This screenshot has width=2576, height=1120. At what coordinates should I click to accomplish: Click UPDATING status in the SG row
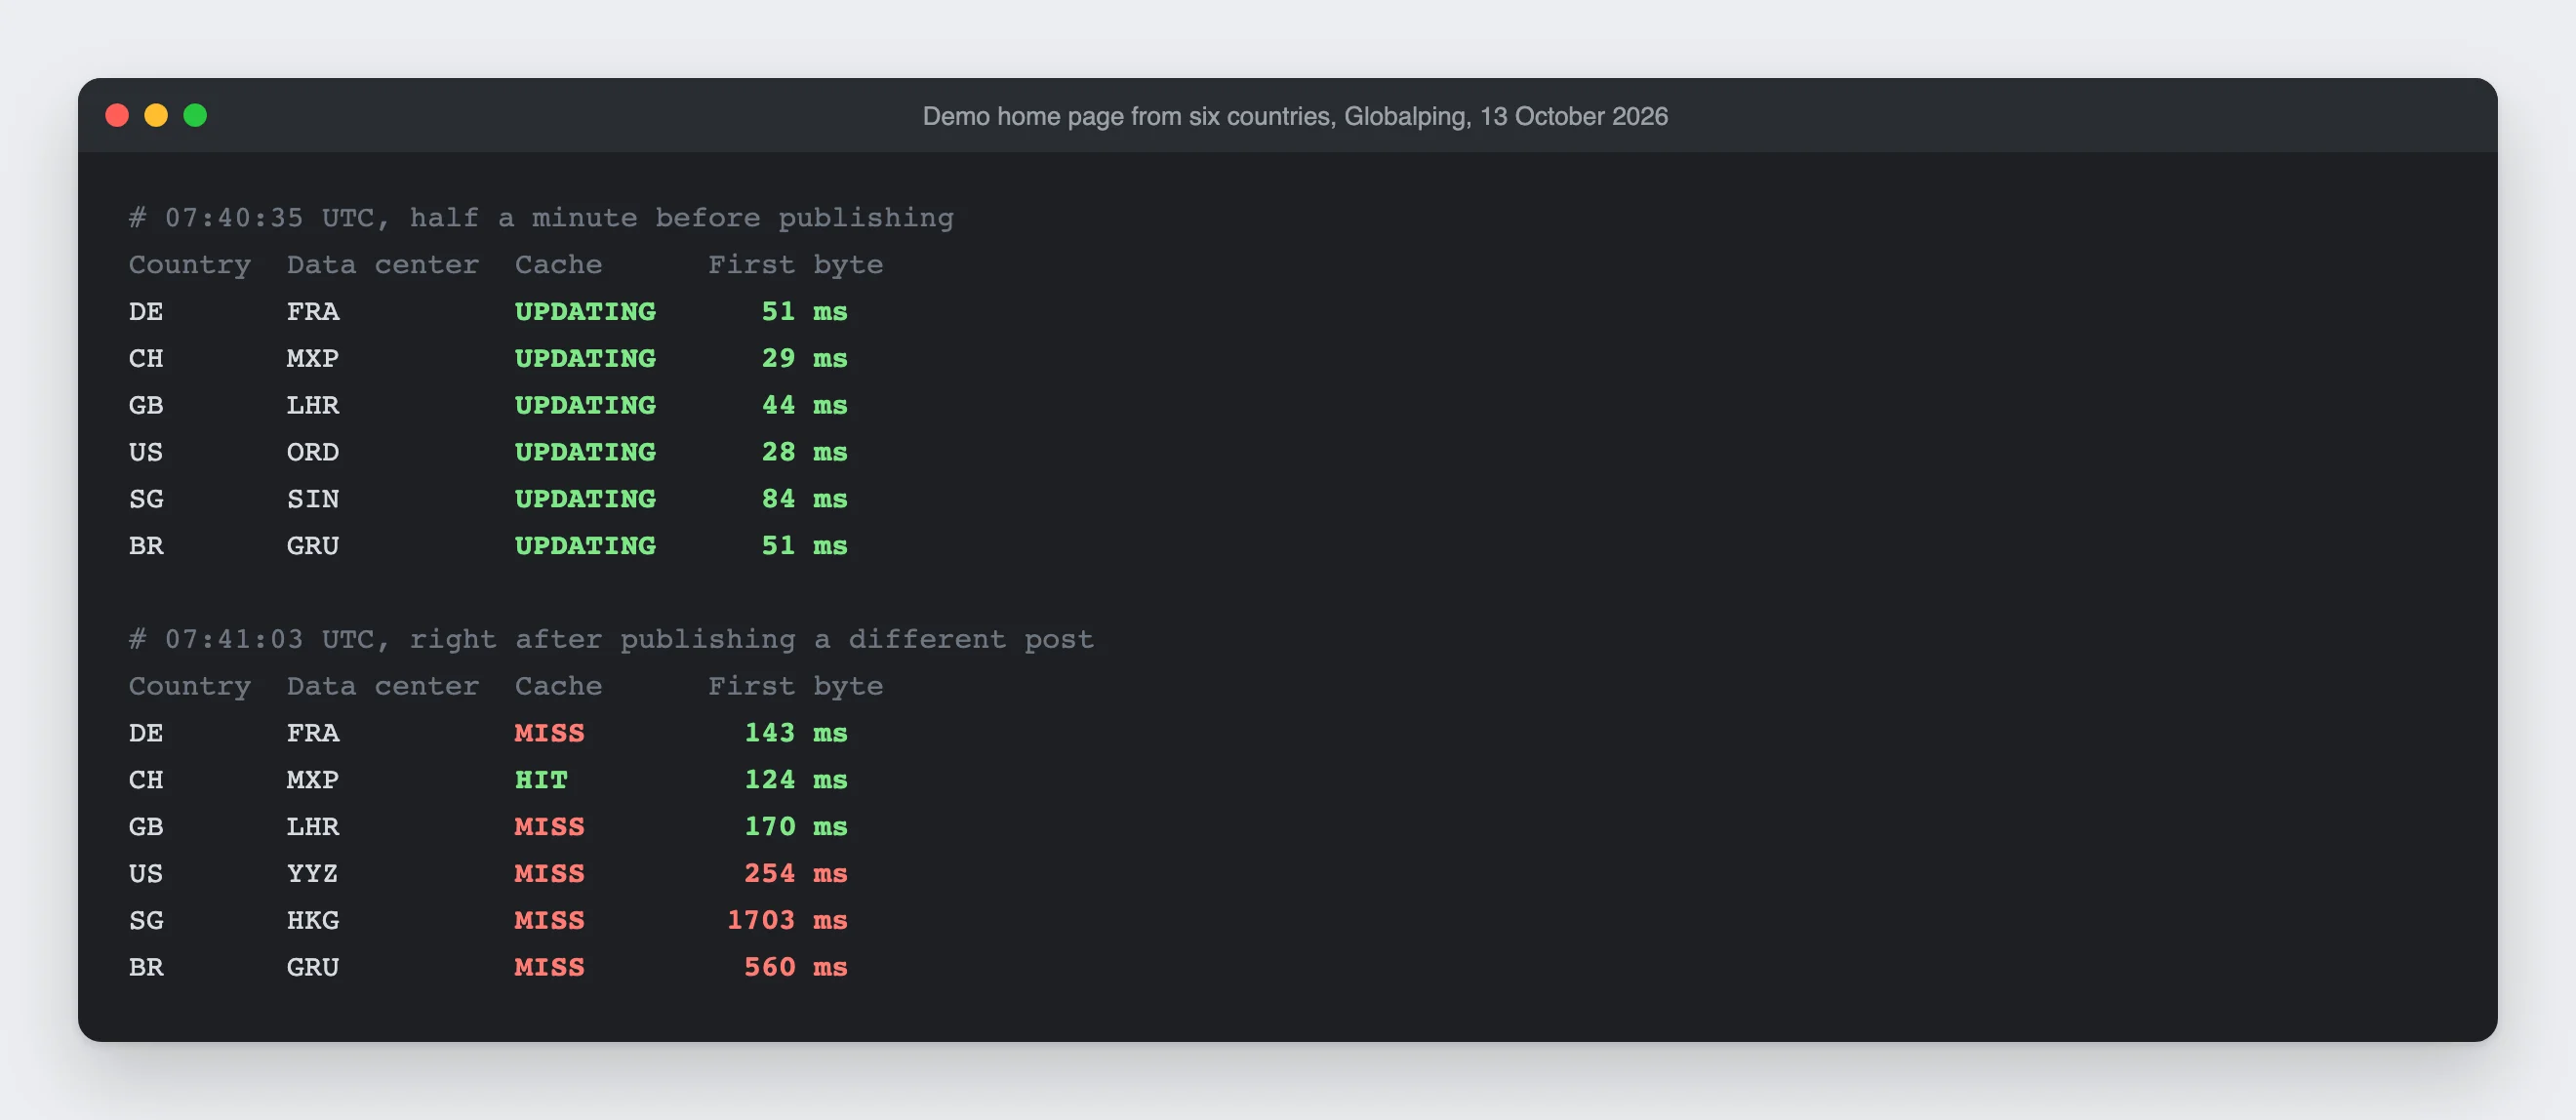tap(585, 499)
